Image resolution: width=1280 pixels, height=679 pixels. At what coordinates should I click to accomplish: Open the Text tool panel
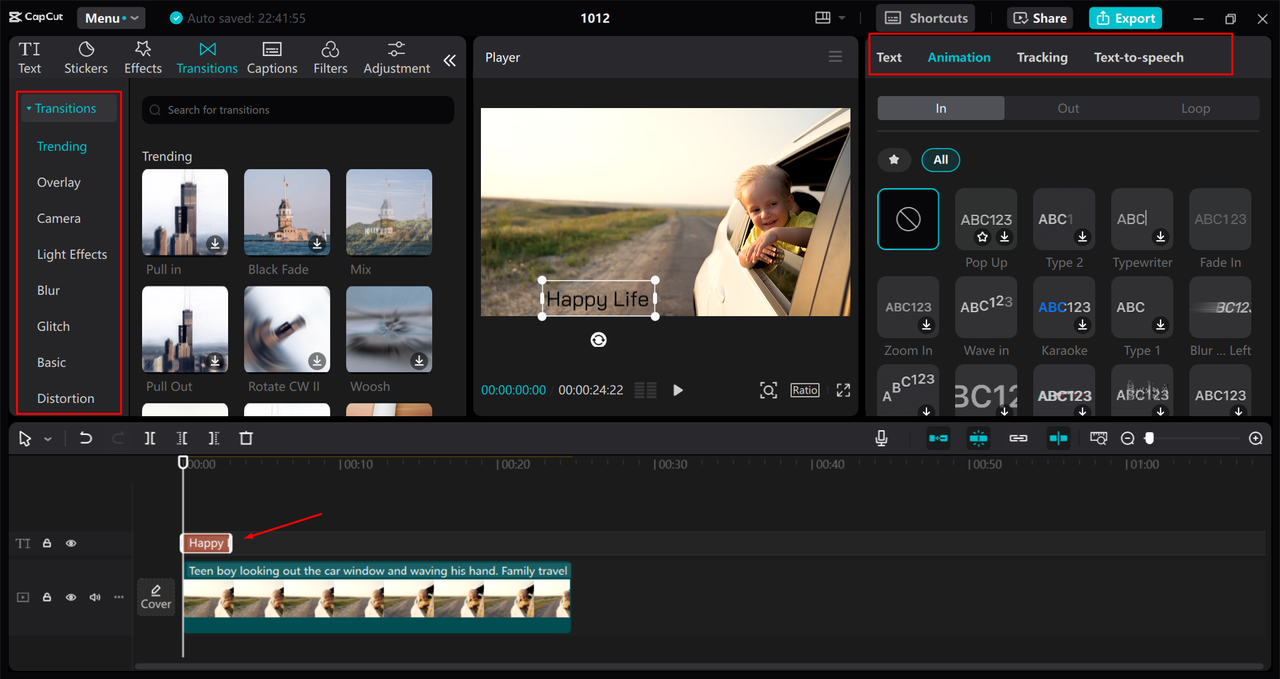(x=30, y=58)
